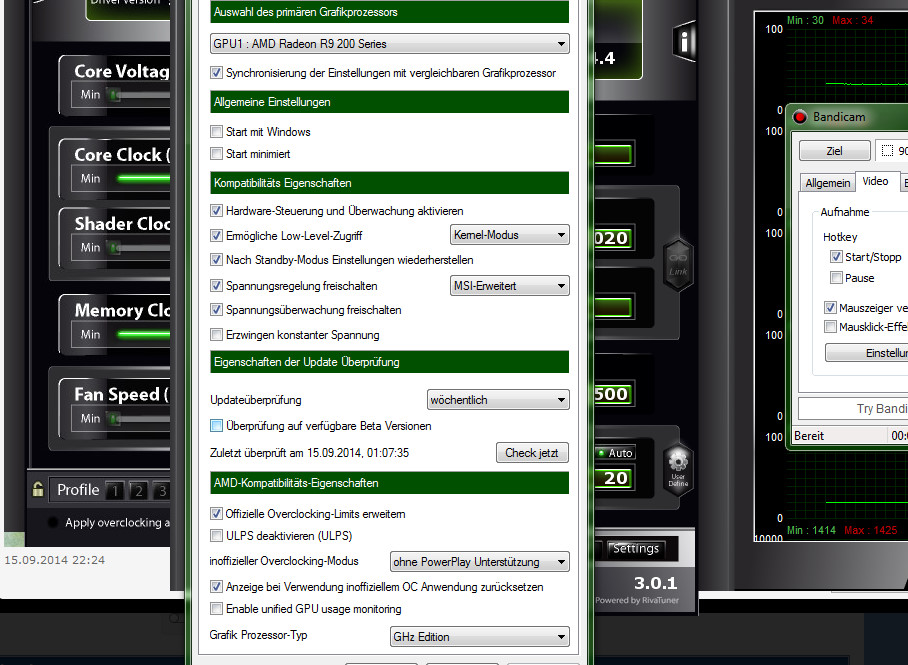
Task: Switch to Bandicam Allgemein tab
Action: pos(828,183)
